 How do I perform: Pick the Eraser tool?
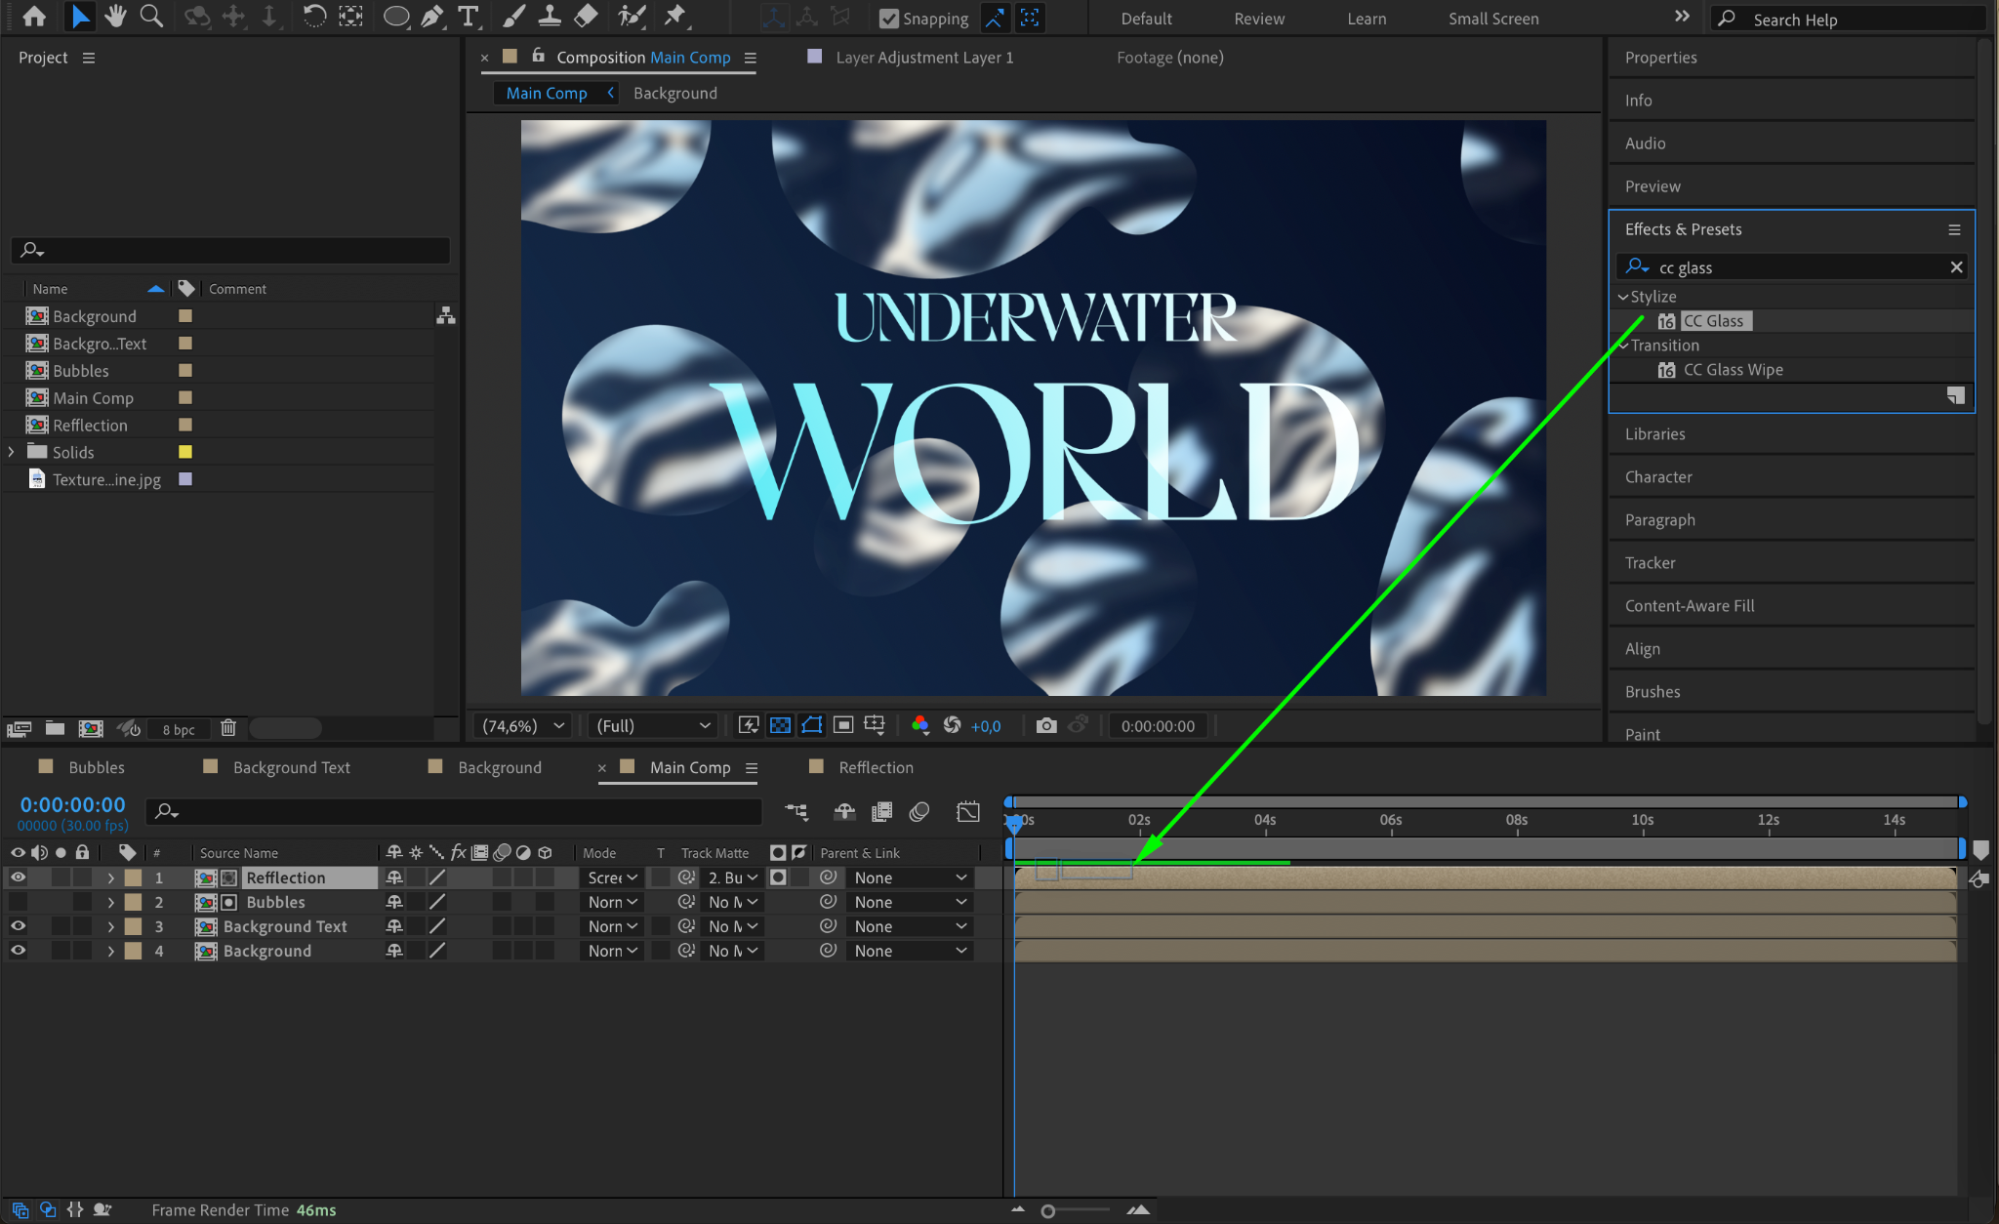pos(586,16)
